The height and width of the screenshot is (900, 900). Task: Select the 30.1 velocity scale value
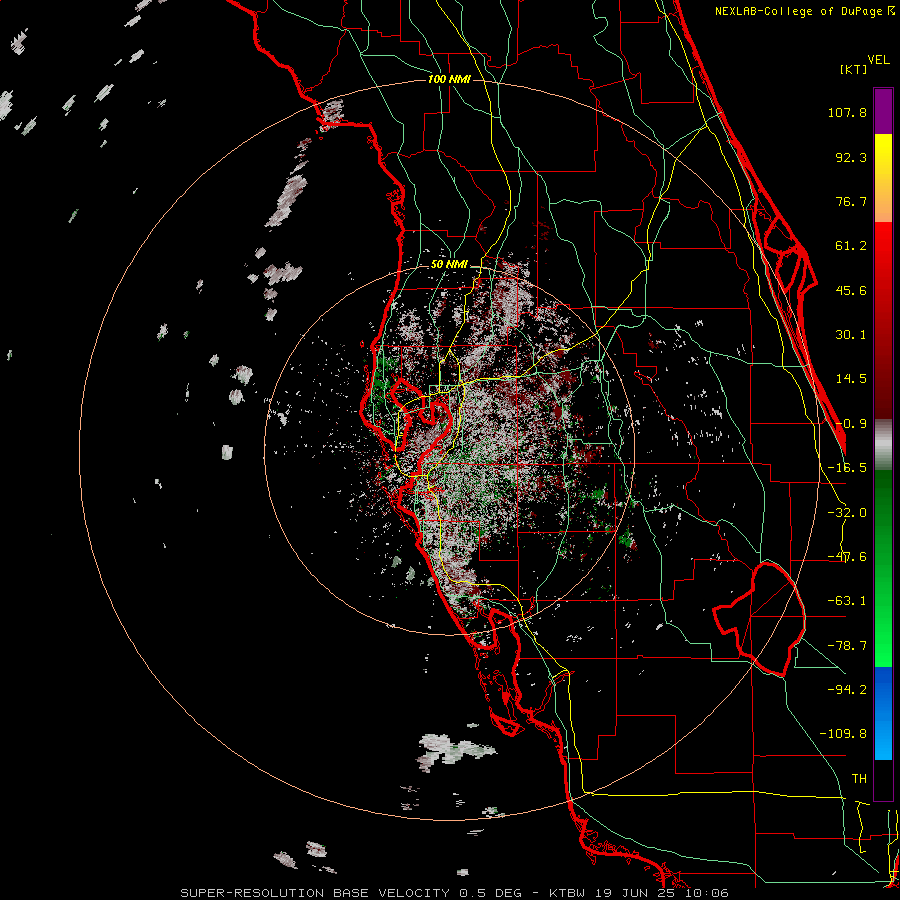pyautogui.click(x=851, y=335)
